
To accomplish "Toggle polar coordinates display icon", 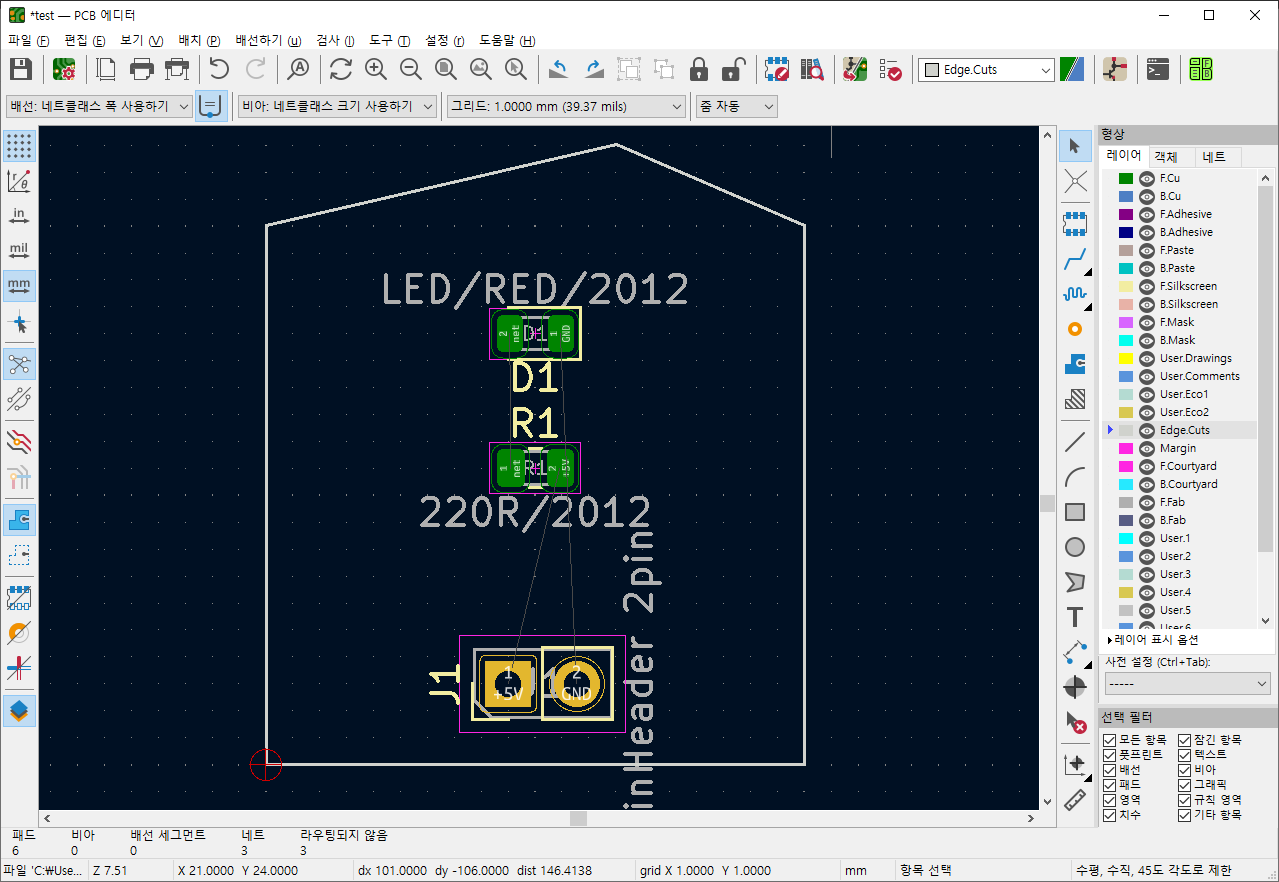I will [19, 181].
